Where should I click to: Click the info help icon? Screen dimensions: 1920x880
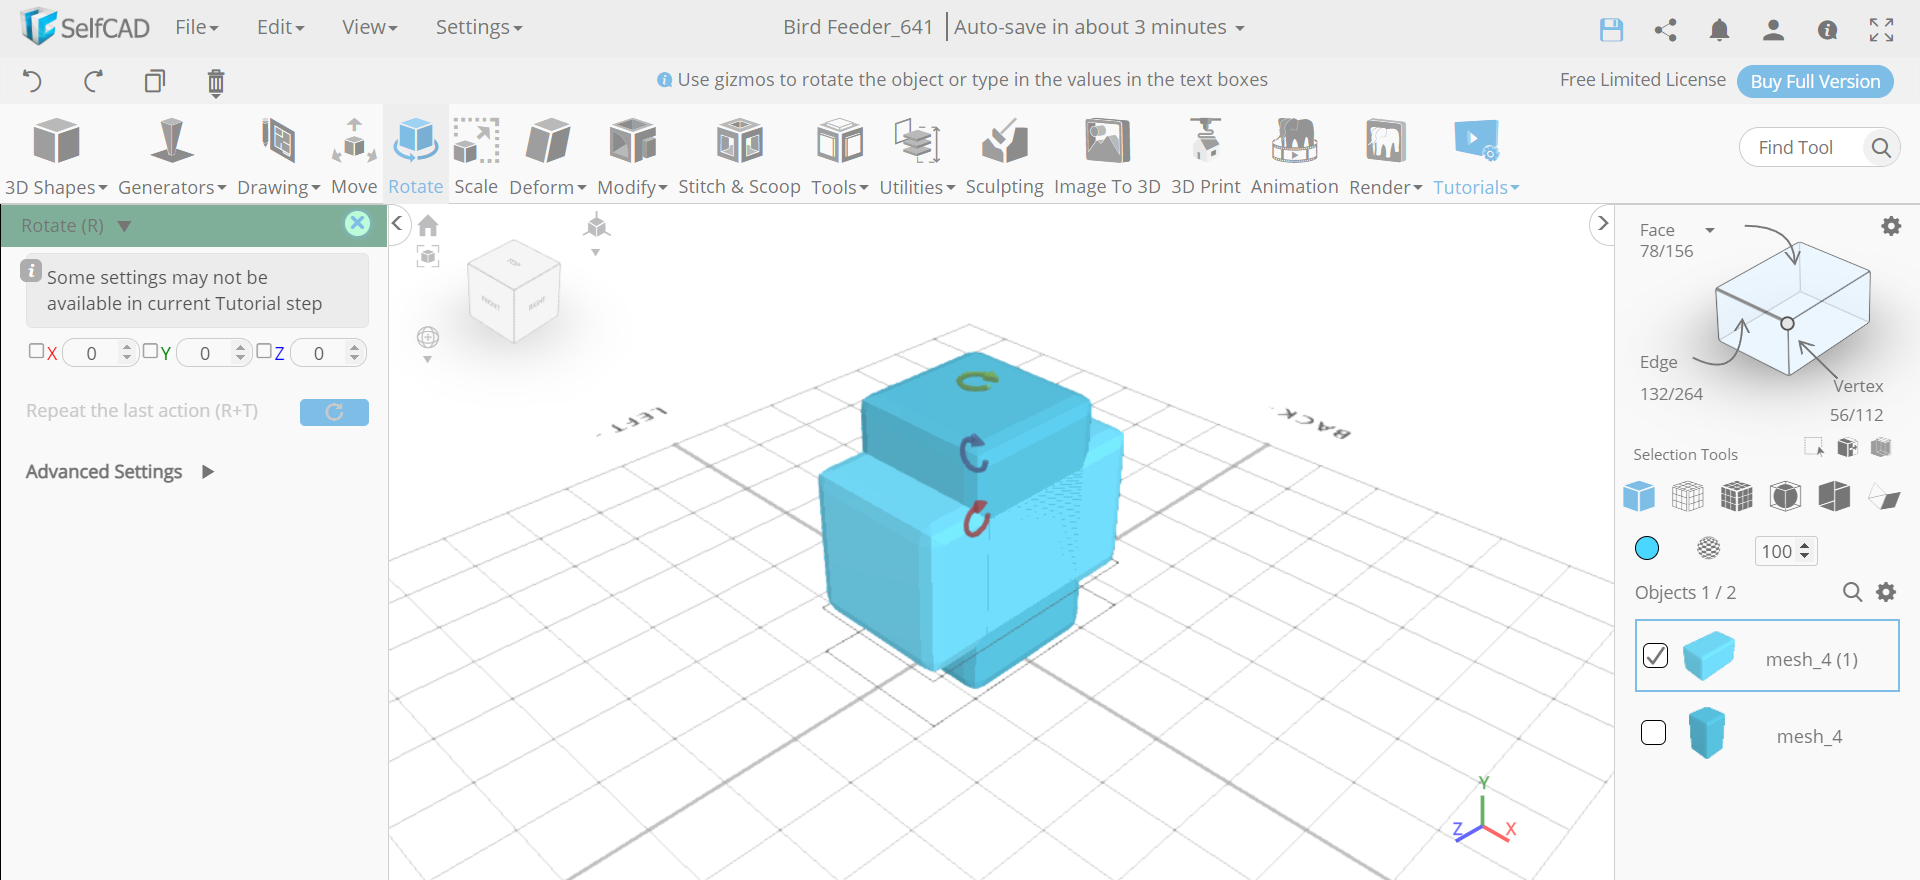tap(1827, 30)
